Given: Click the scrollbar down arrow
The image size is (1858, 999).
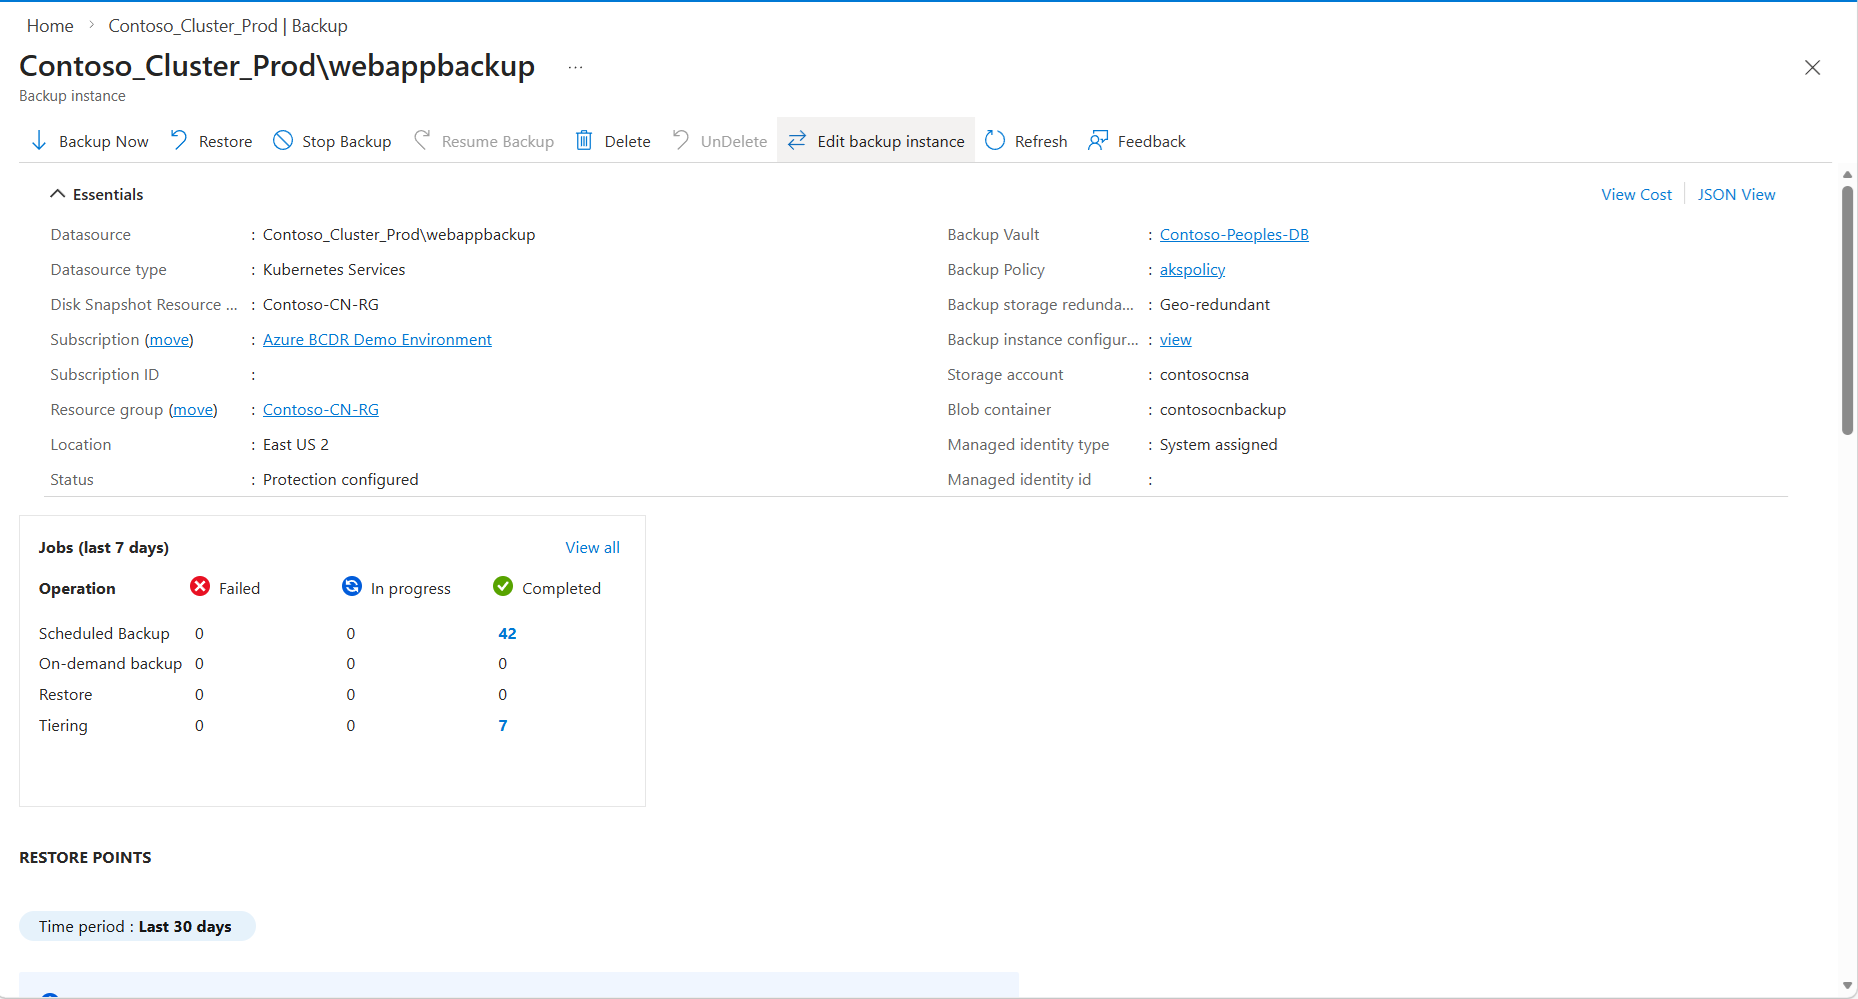Looking at the screenshot, I should pos(1847,986).
